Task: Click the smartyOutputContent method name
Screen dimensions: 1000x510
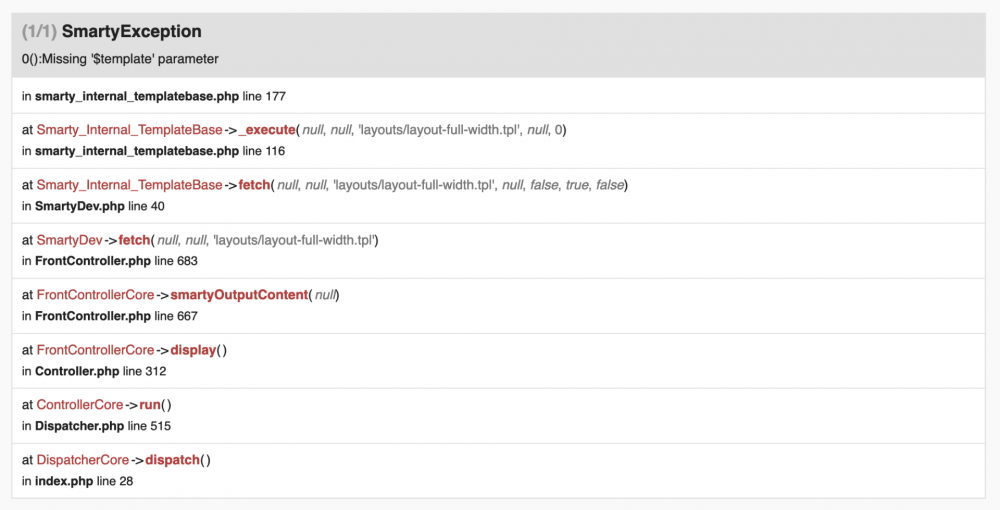Action: (239, 295)
